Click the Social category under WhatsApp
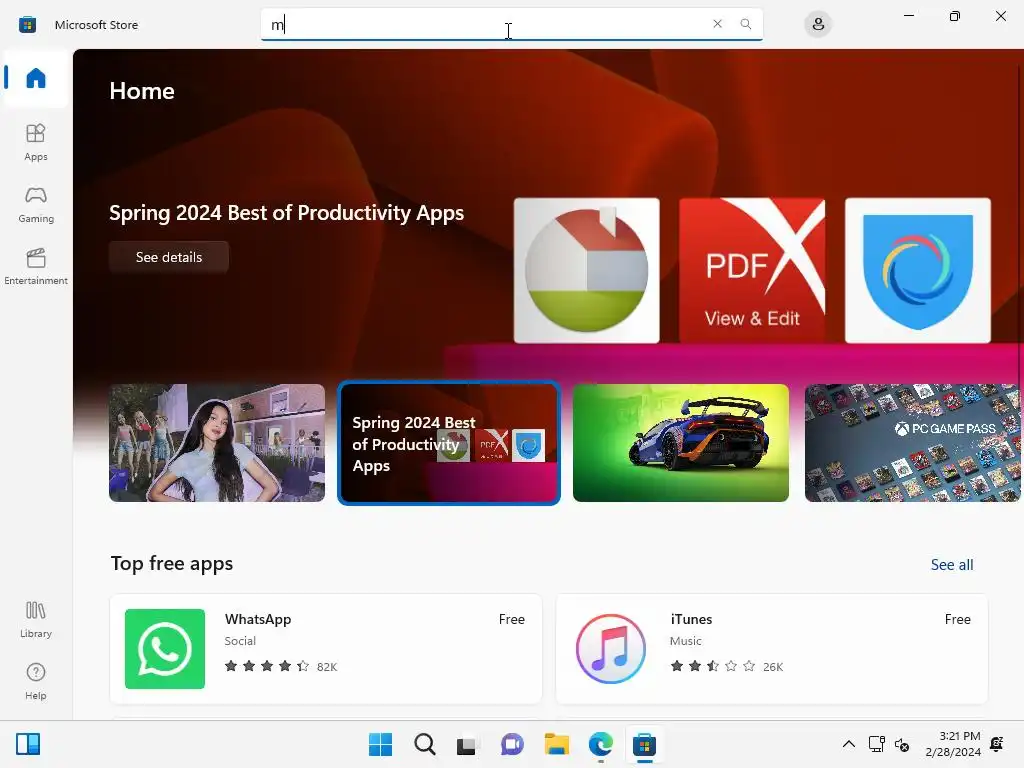The height and width of the screenshot is (768, 1024). click(240, 641)
